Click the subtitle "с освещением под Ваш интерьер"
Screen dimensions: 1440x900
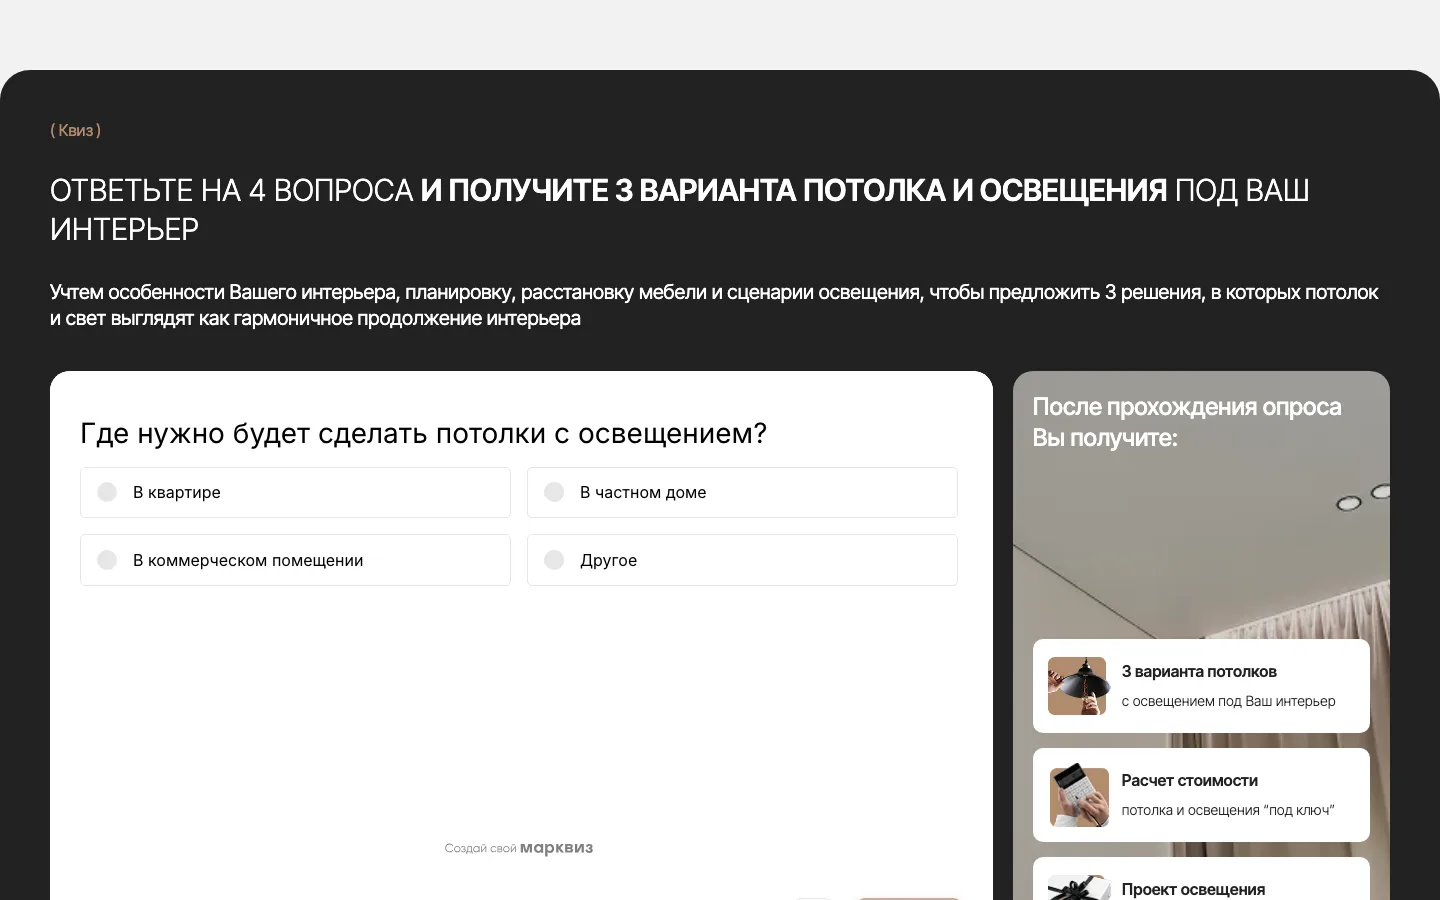1228,701
